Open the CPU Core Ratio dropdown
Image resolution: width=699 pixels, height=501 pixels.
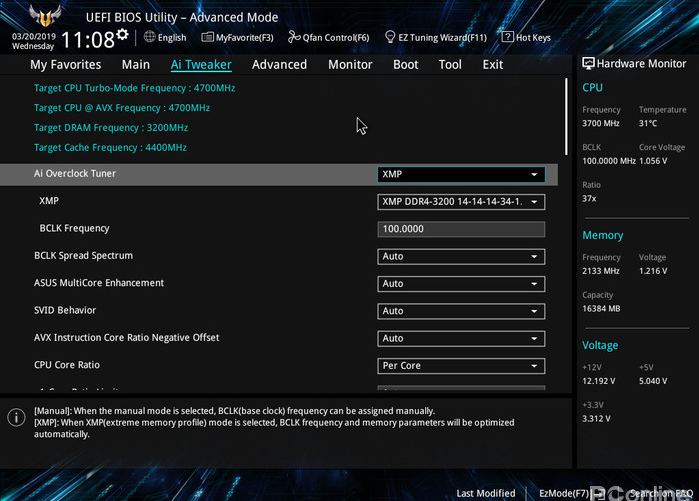pyautogui.click(x=461, y=366)
